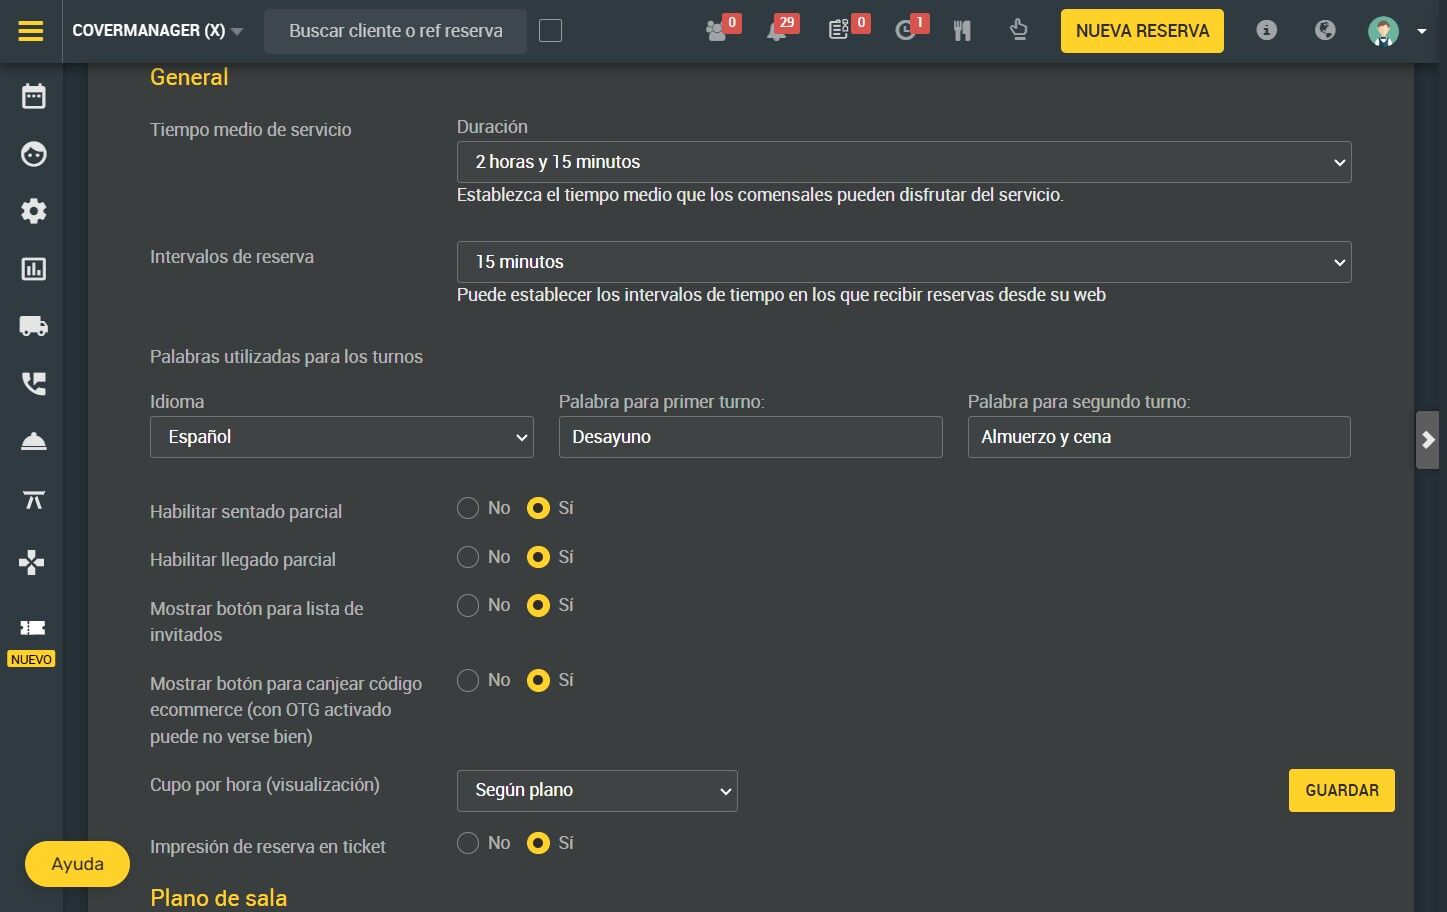This screenshot has width=1447, height=912.
Task: Click the fork and knife icon
Action: coord(962,31)
